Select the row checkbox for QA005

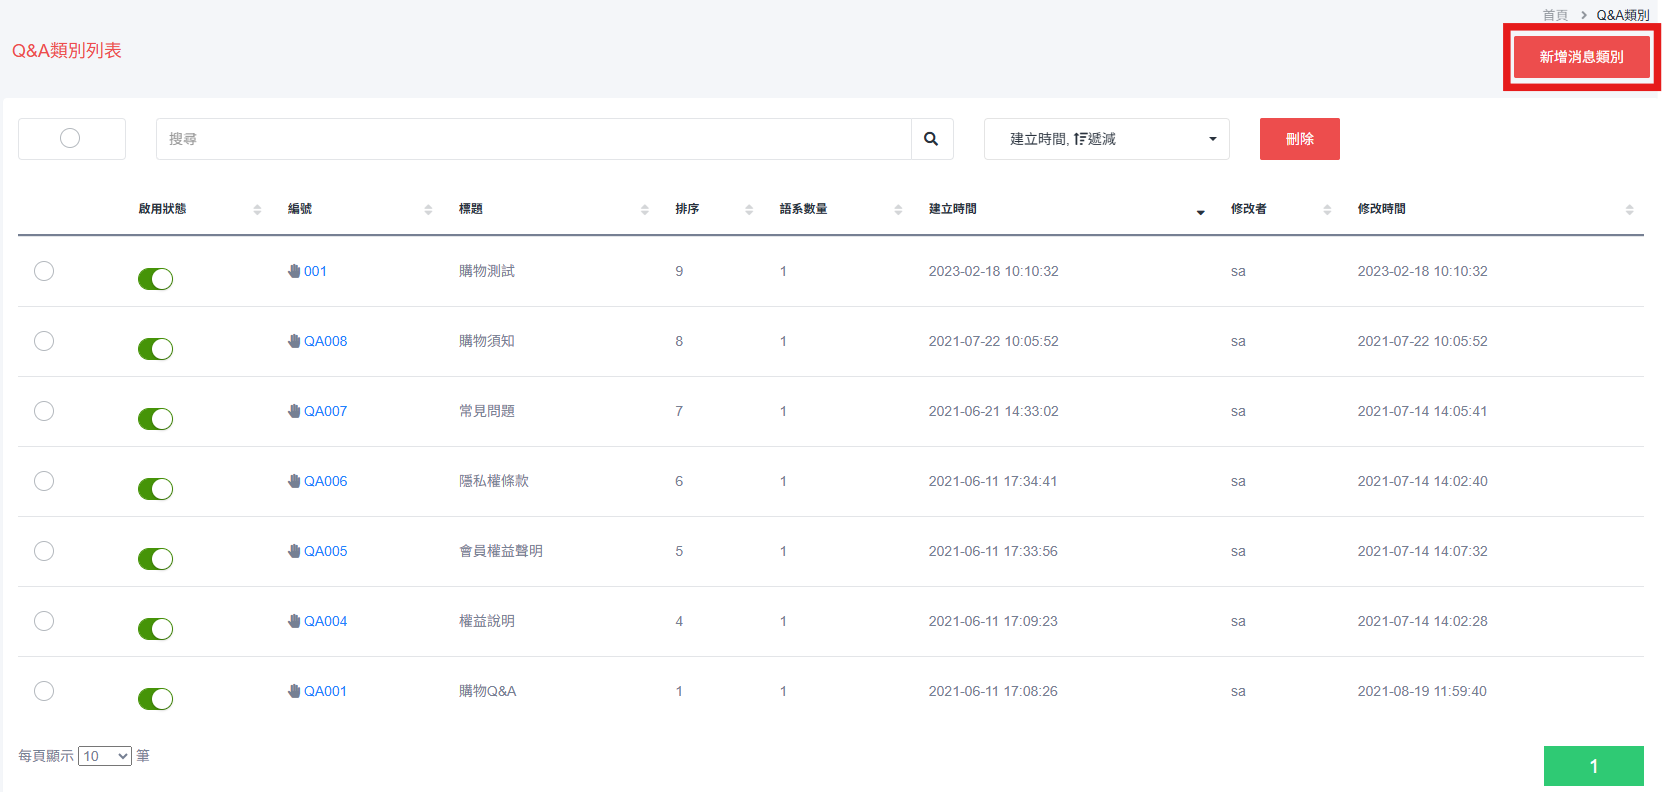point(44,551)
